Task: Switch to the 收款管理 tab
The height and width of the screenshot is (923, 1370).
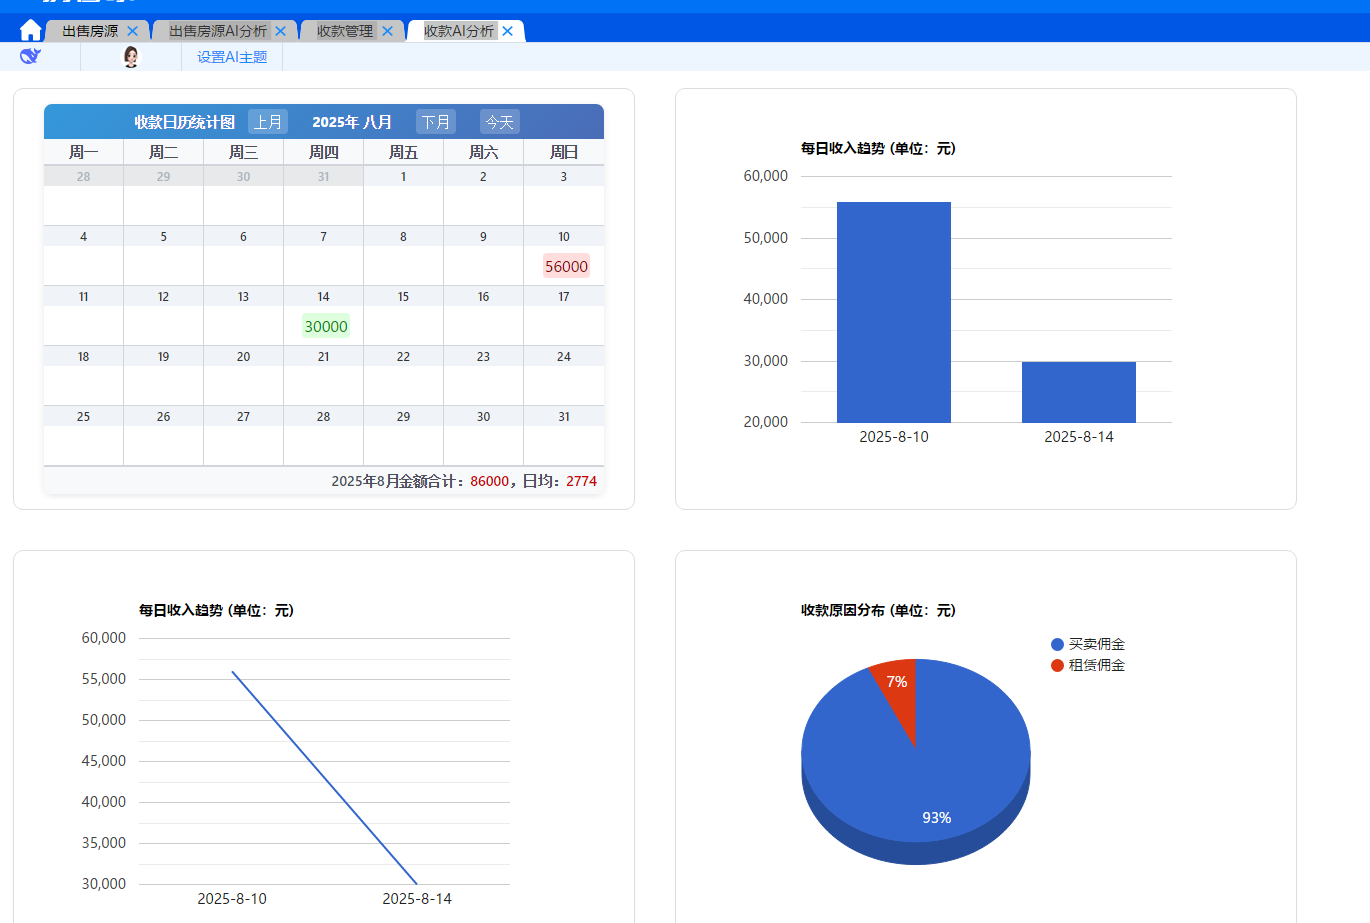Action: tap(344, 31)
